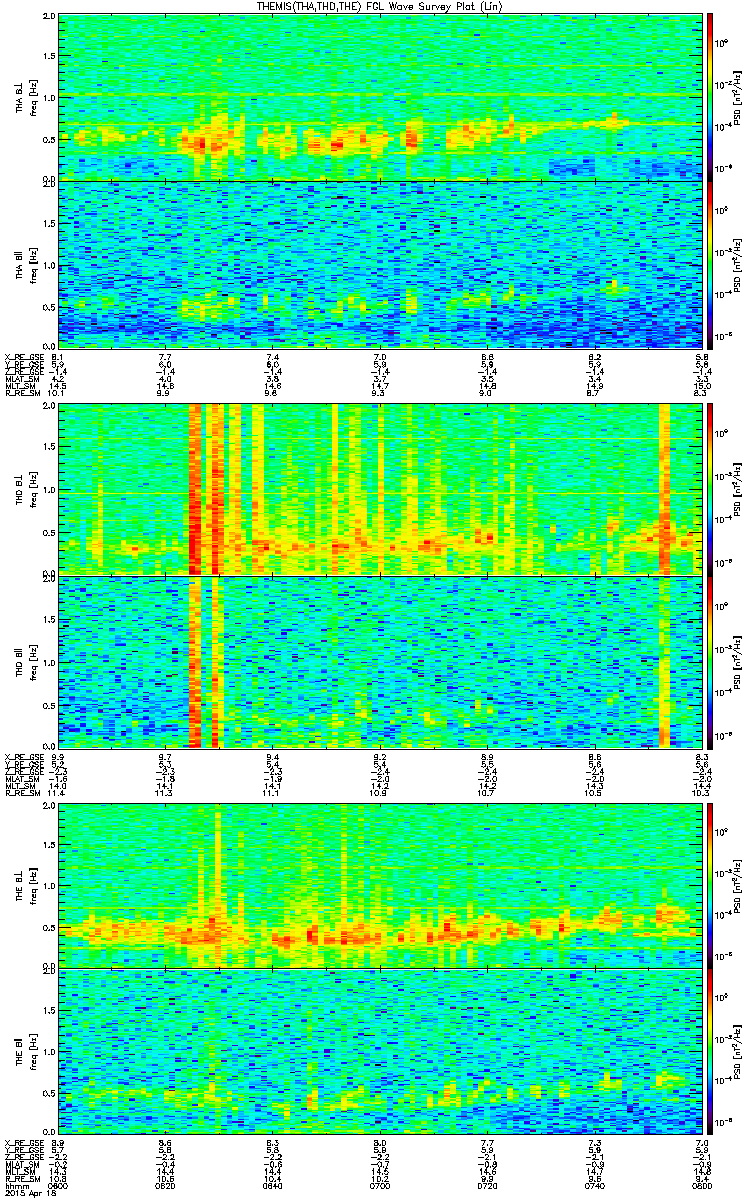Click X_RE_GSE label below THA panels

point(24,357)
